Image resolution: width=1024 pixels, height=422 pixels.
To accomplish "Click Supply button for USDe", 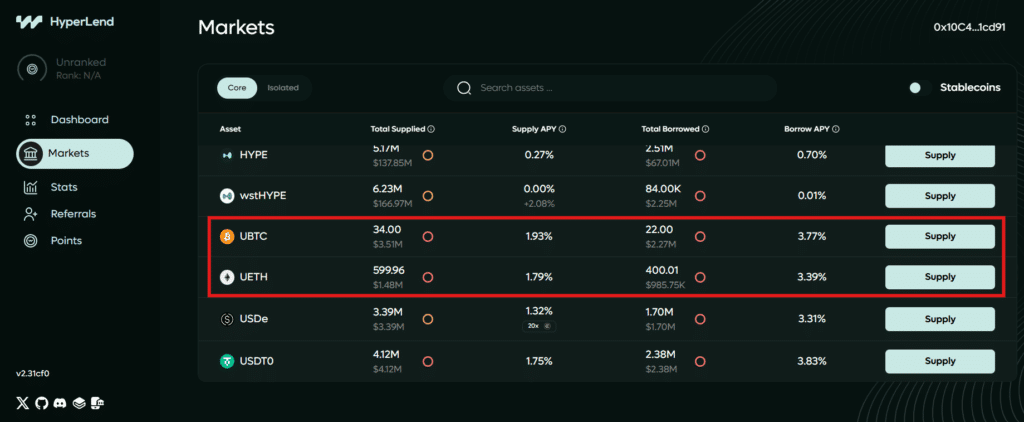I will (940, 319).
